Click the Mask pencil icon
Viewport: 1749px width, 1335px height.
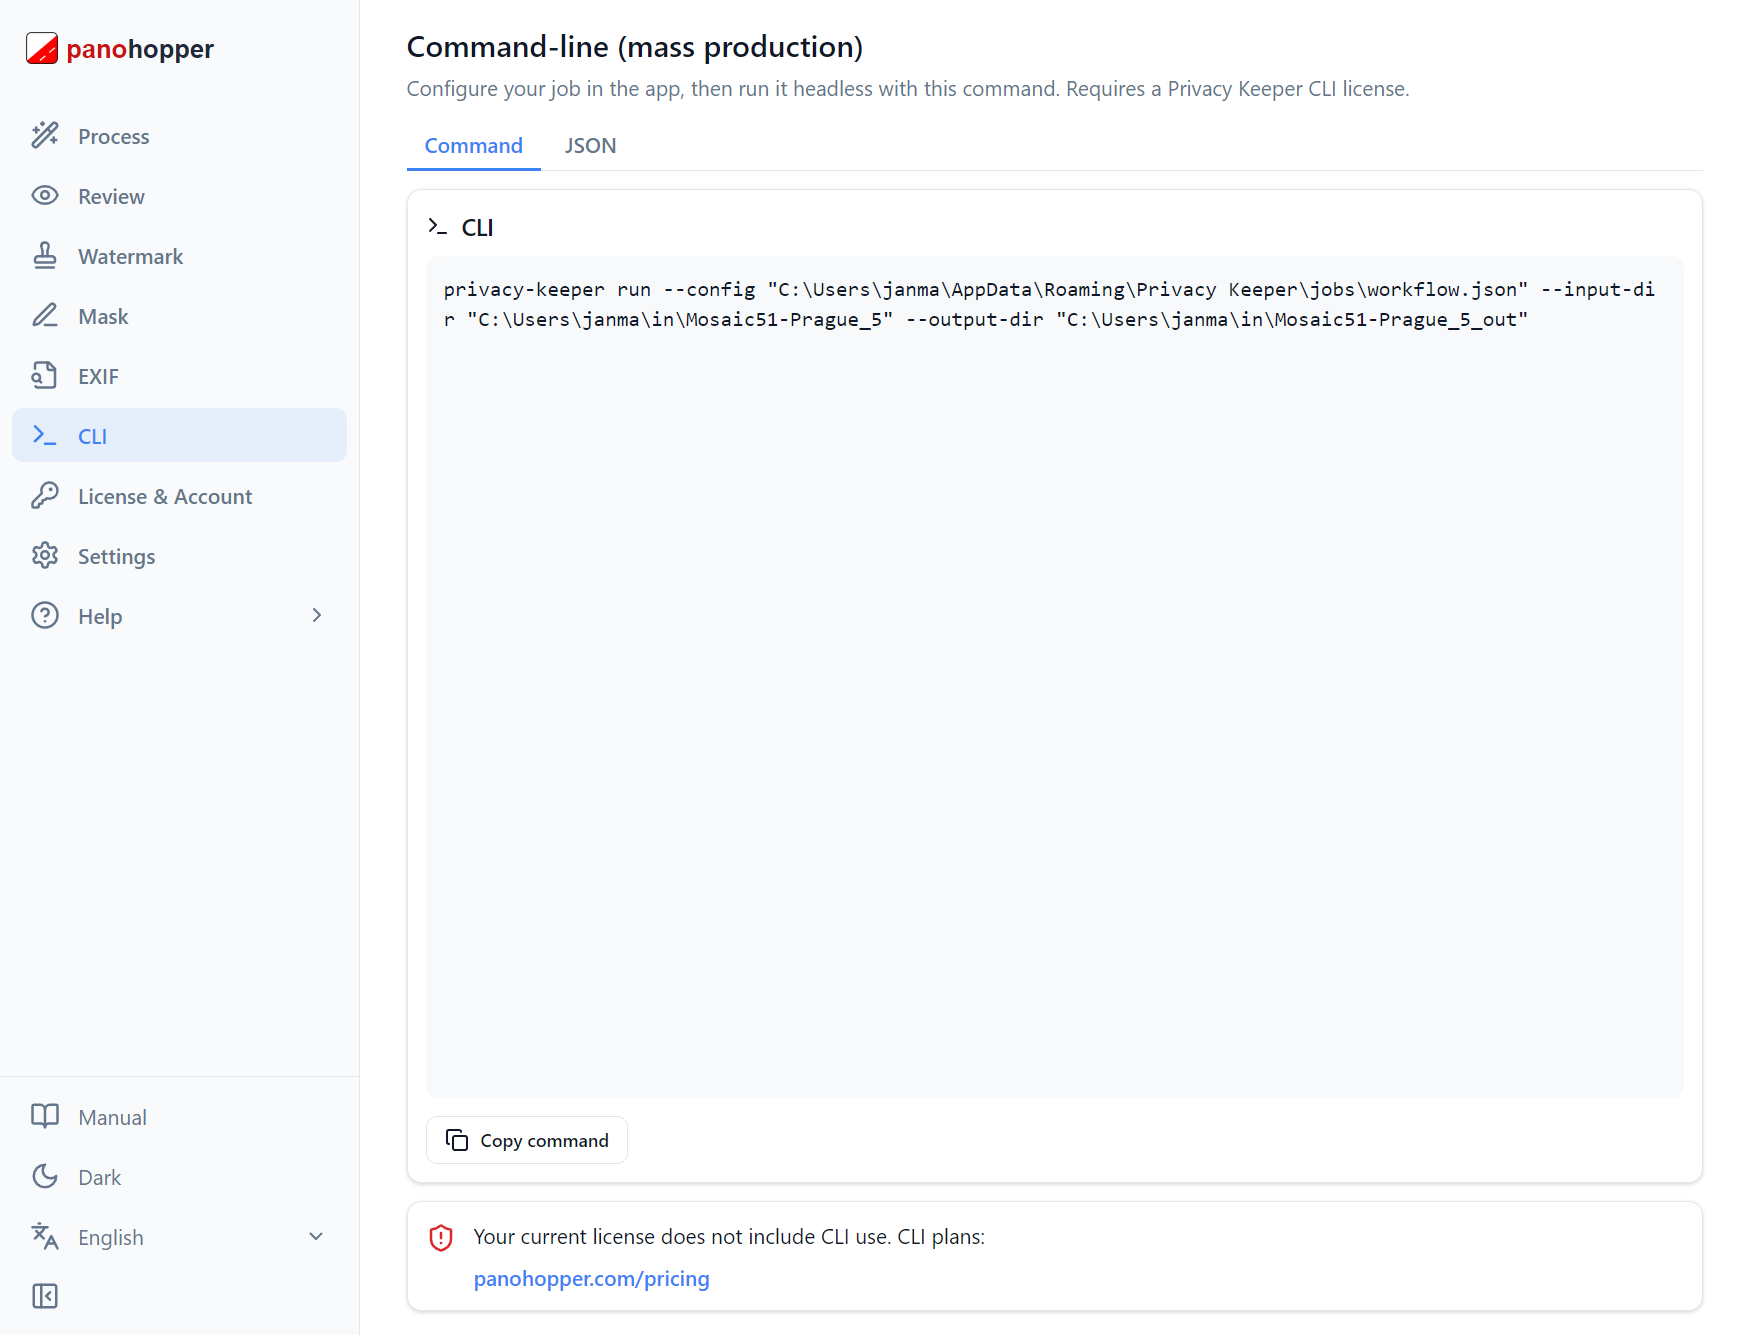pyautogui.click(x=45, y=315)
